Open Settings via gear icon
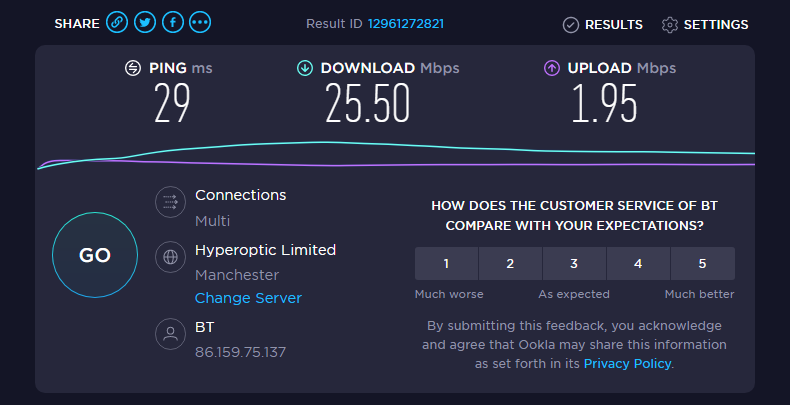The height and width of the screenshot is (405, 790). (x=670, y=24)
